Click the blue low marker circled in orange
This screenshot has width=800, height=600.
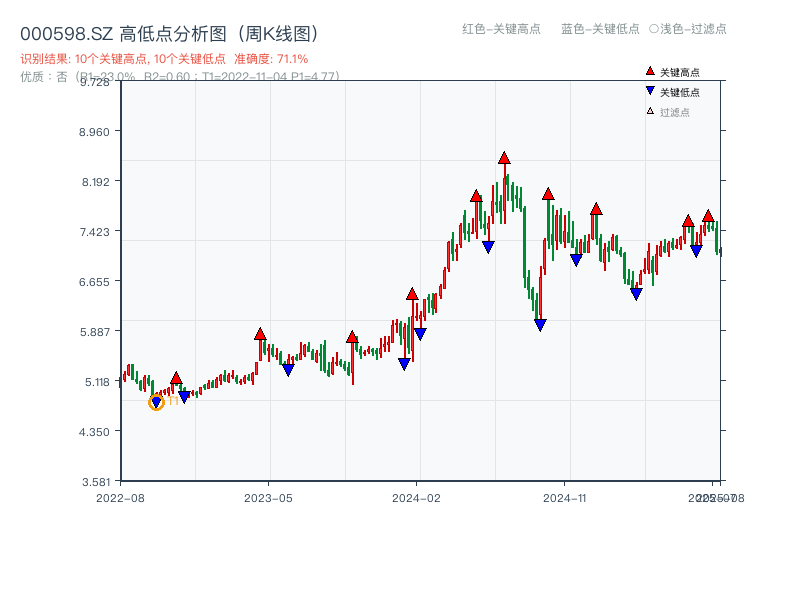coord(156,402)
